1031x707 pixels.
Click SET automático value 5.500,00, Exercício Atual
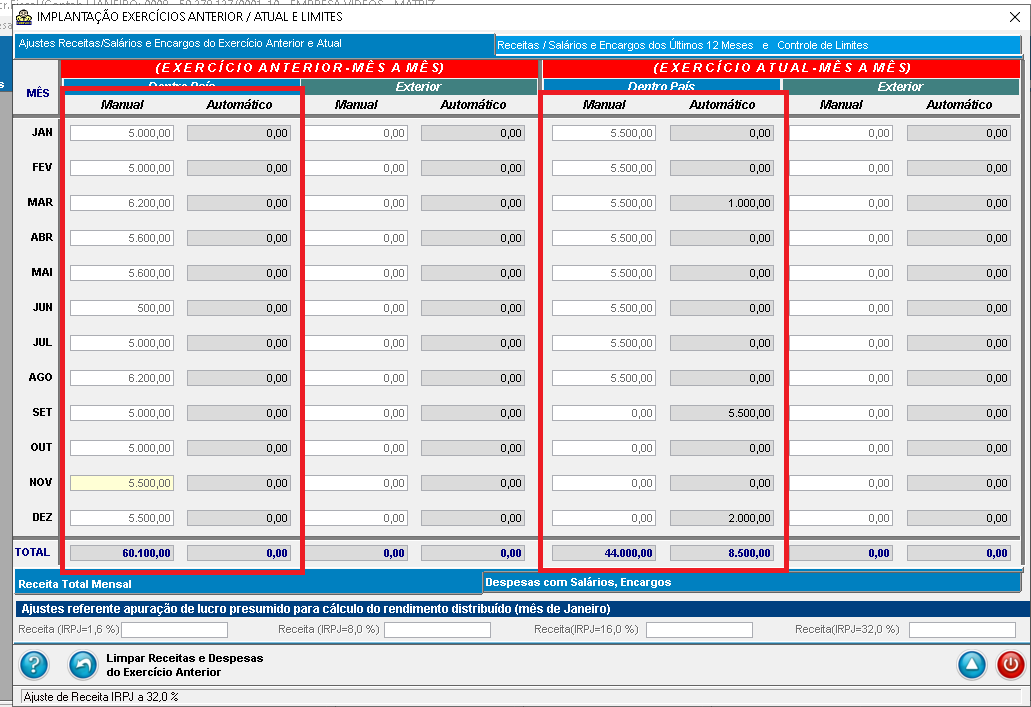point(722,413)
